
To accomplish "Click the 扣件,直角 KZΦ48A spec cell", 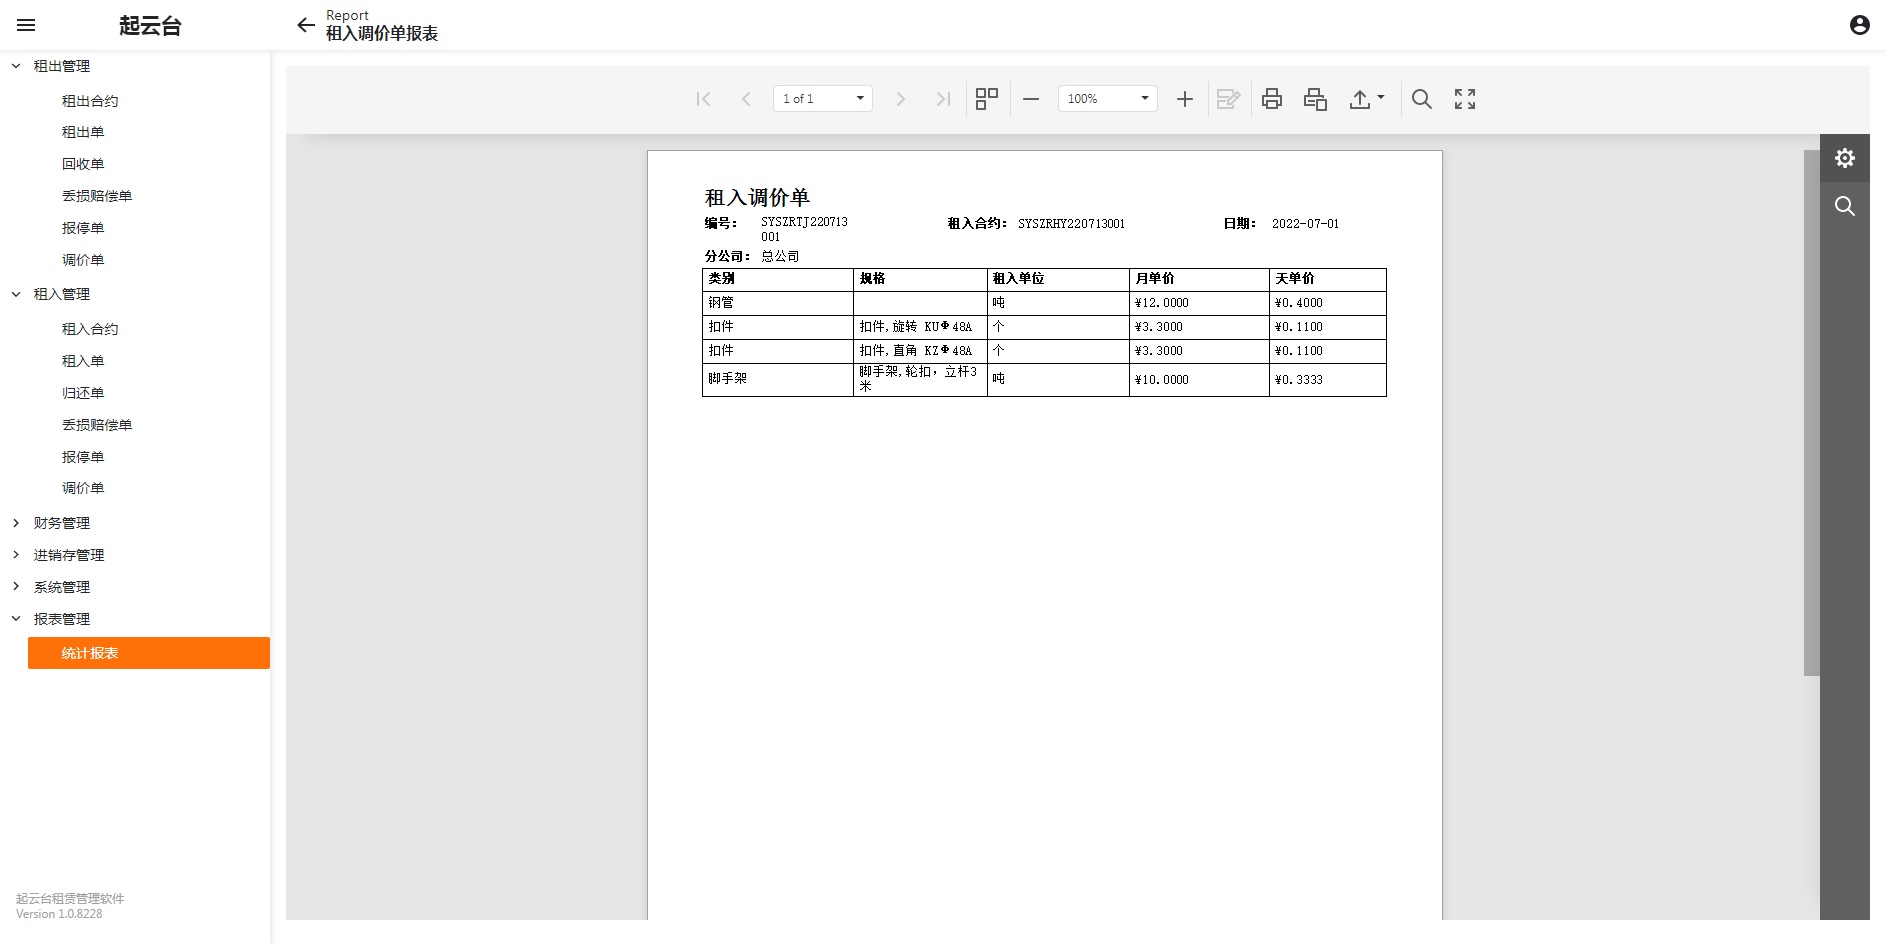I will (x=920, y=351).
